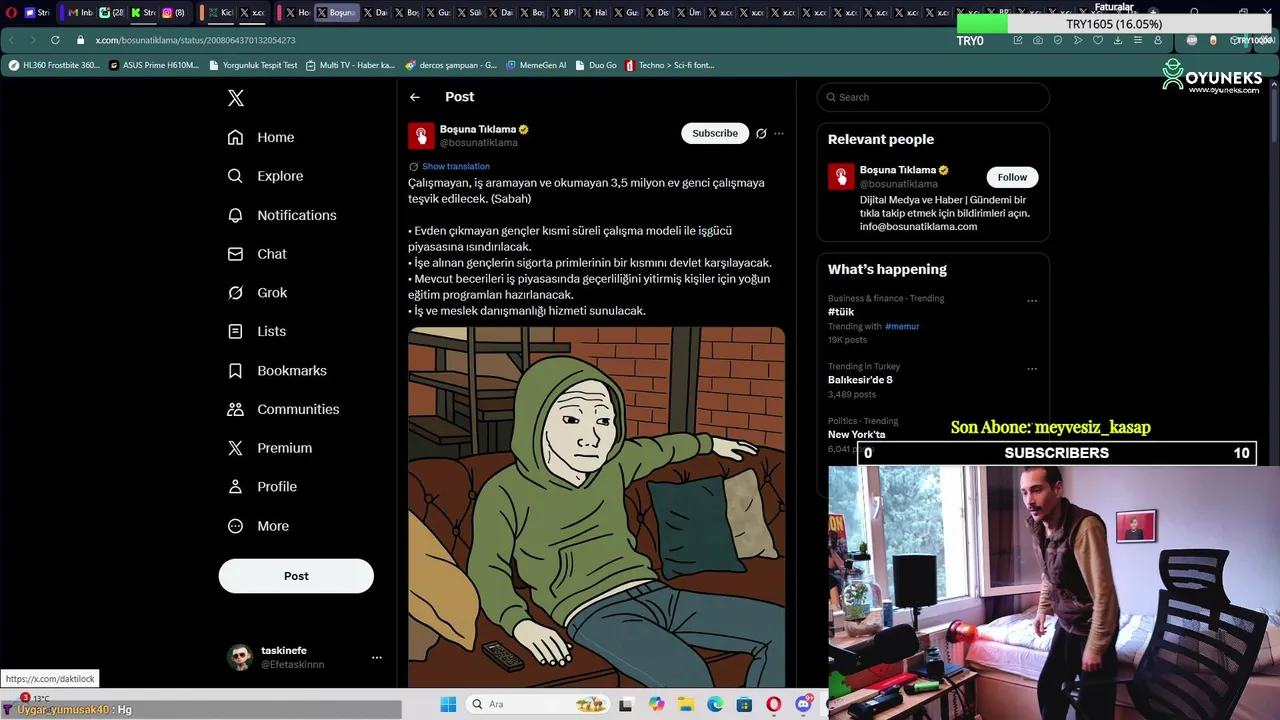Open Profile in the sidebar
The image size is (1280, 720).
pos(262,487)
